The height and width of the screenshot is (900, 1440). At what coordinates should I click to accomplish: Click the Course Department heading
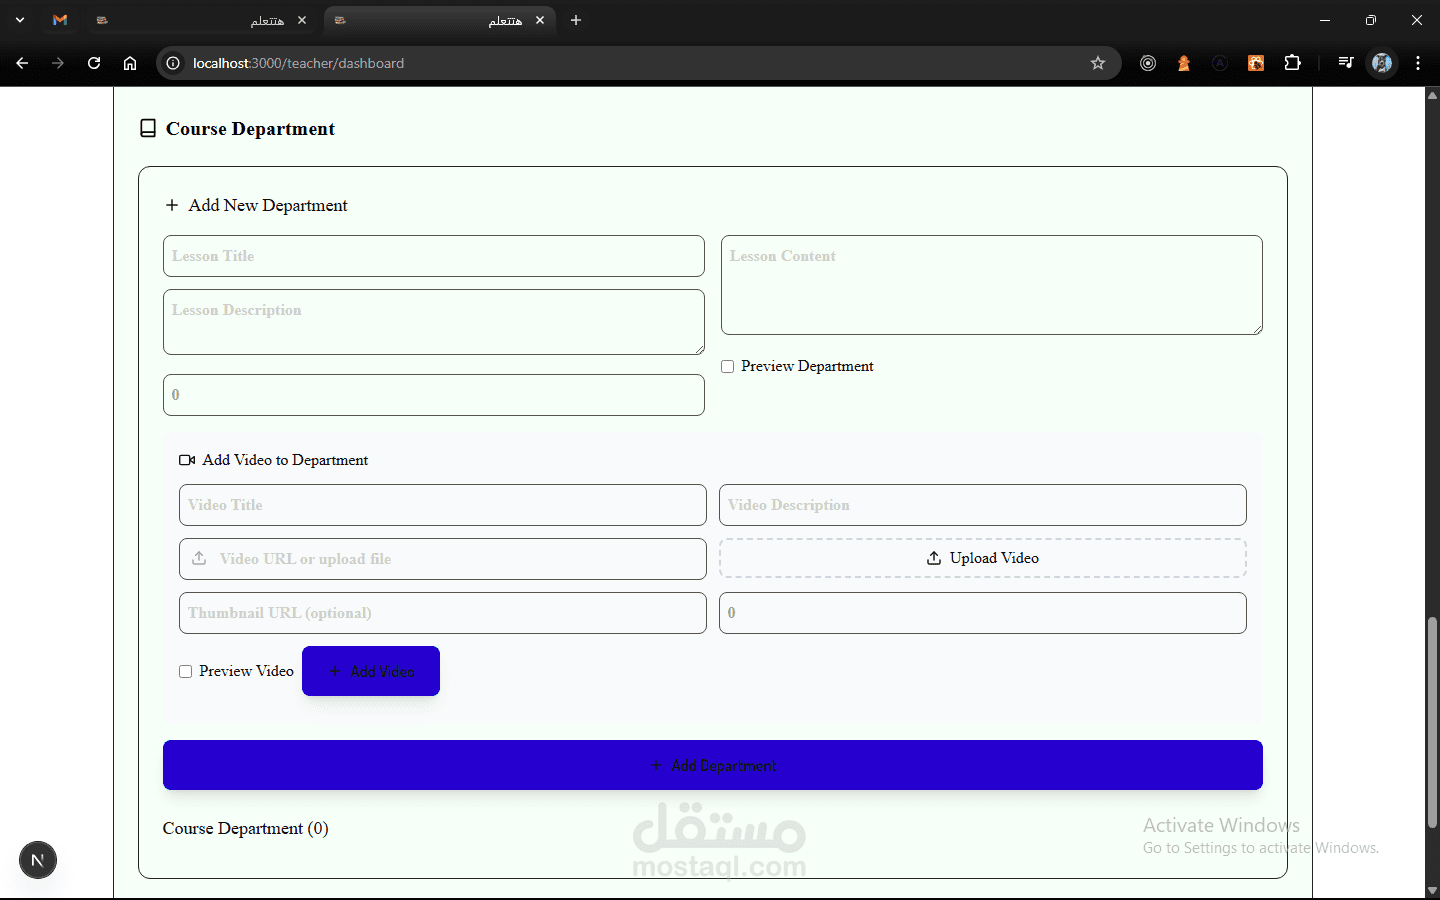tap(250, 129)
